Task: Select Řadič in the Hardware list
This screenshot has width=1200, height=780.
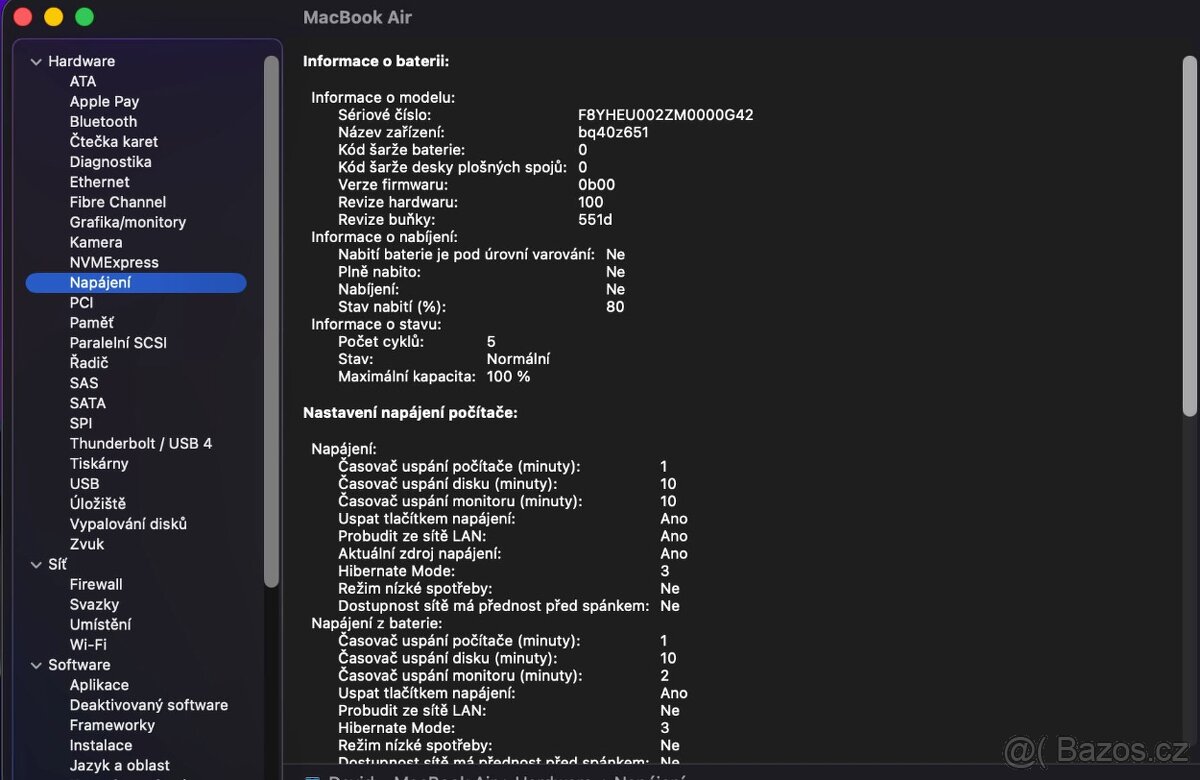Action: [89, 363]
